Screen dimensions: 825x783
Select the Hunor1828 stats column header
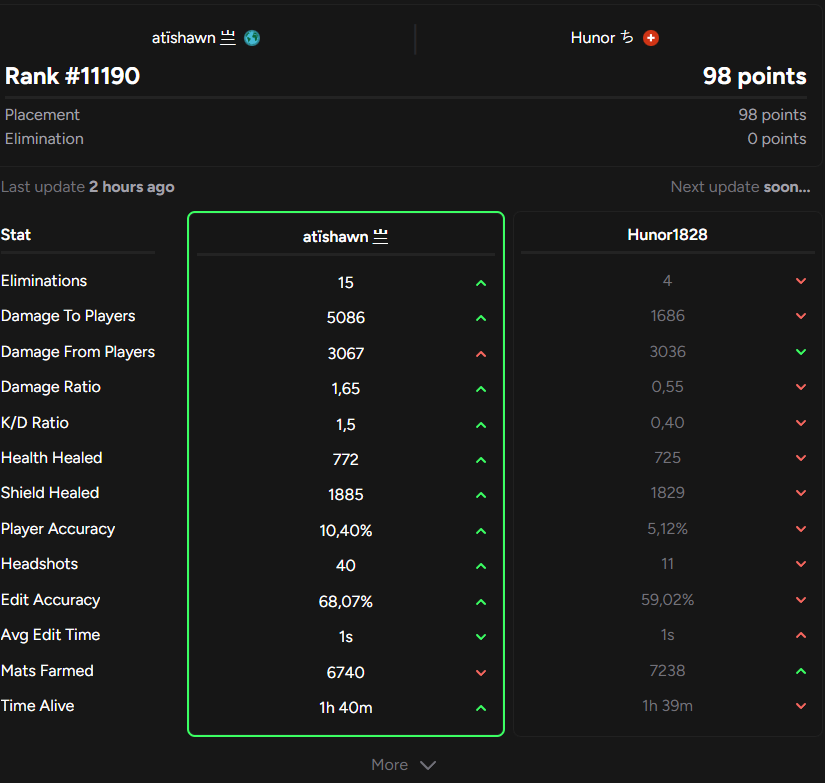pos(667,235)
